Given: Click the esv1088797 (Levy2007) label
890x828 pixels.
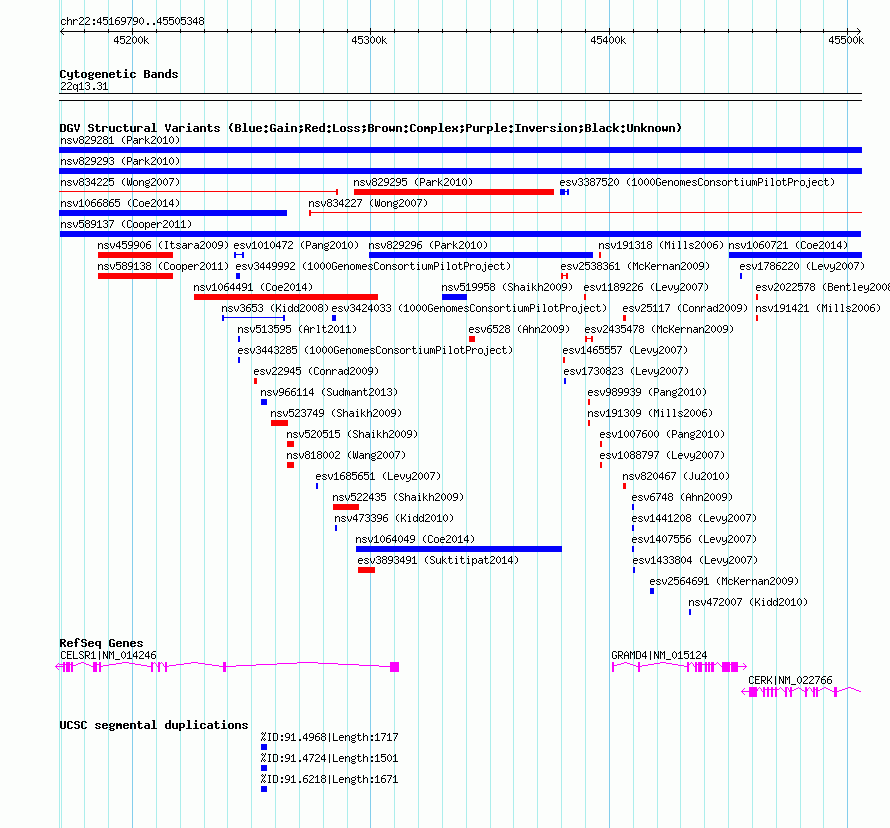Looking at the screenshot, I should coord(662,455).
